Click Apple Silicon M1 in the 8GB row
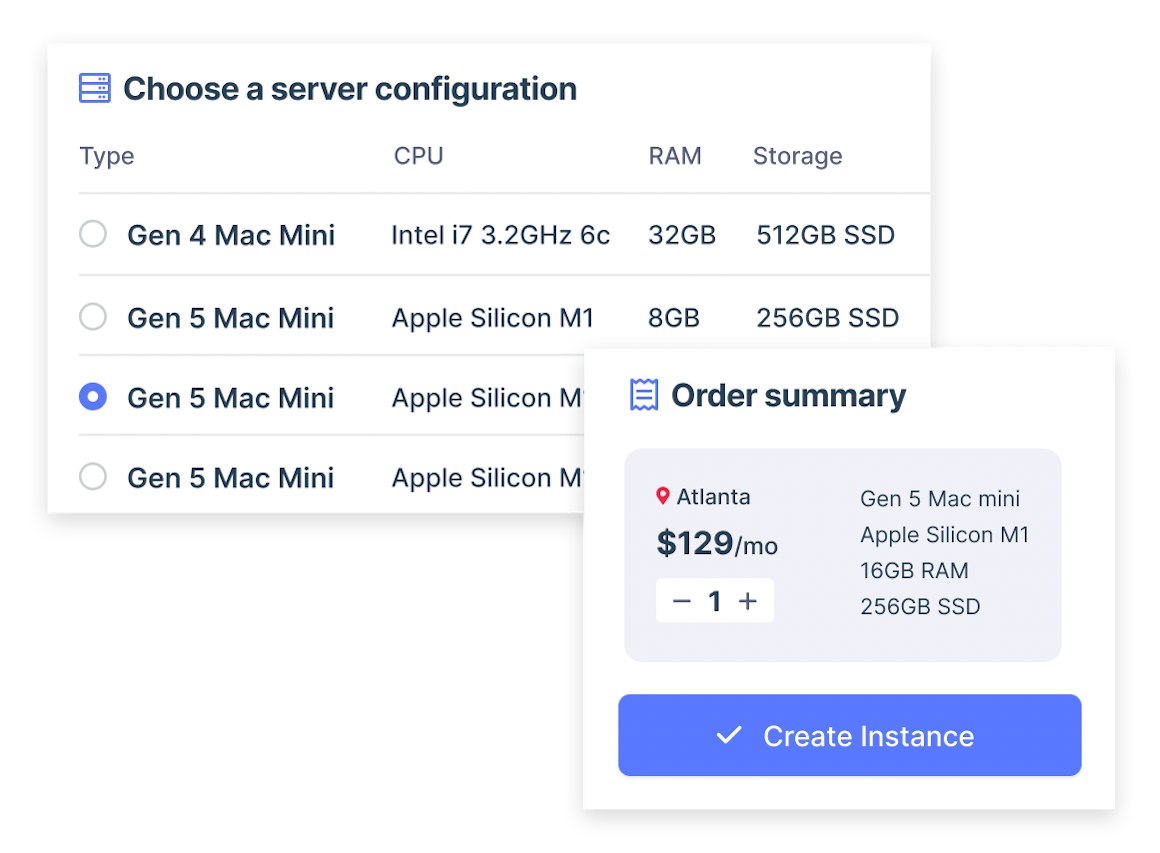Image resolution: width=1160 pixels, height=853 pixels. (493, 318)
